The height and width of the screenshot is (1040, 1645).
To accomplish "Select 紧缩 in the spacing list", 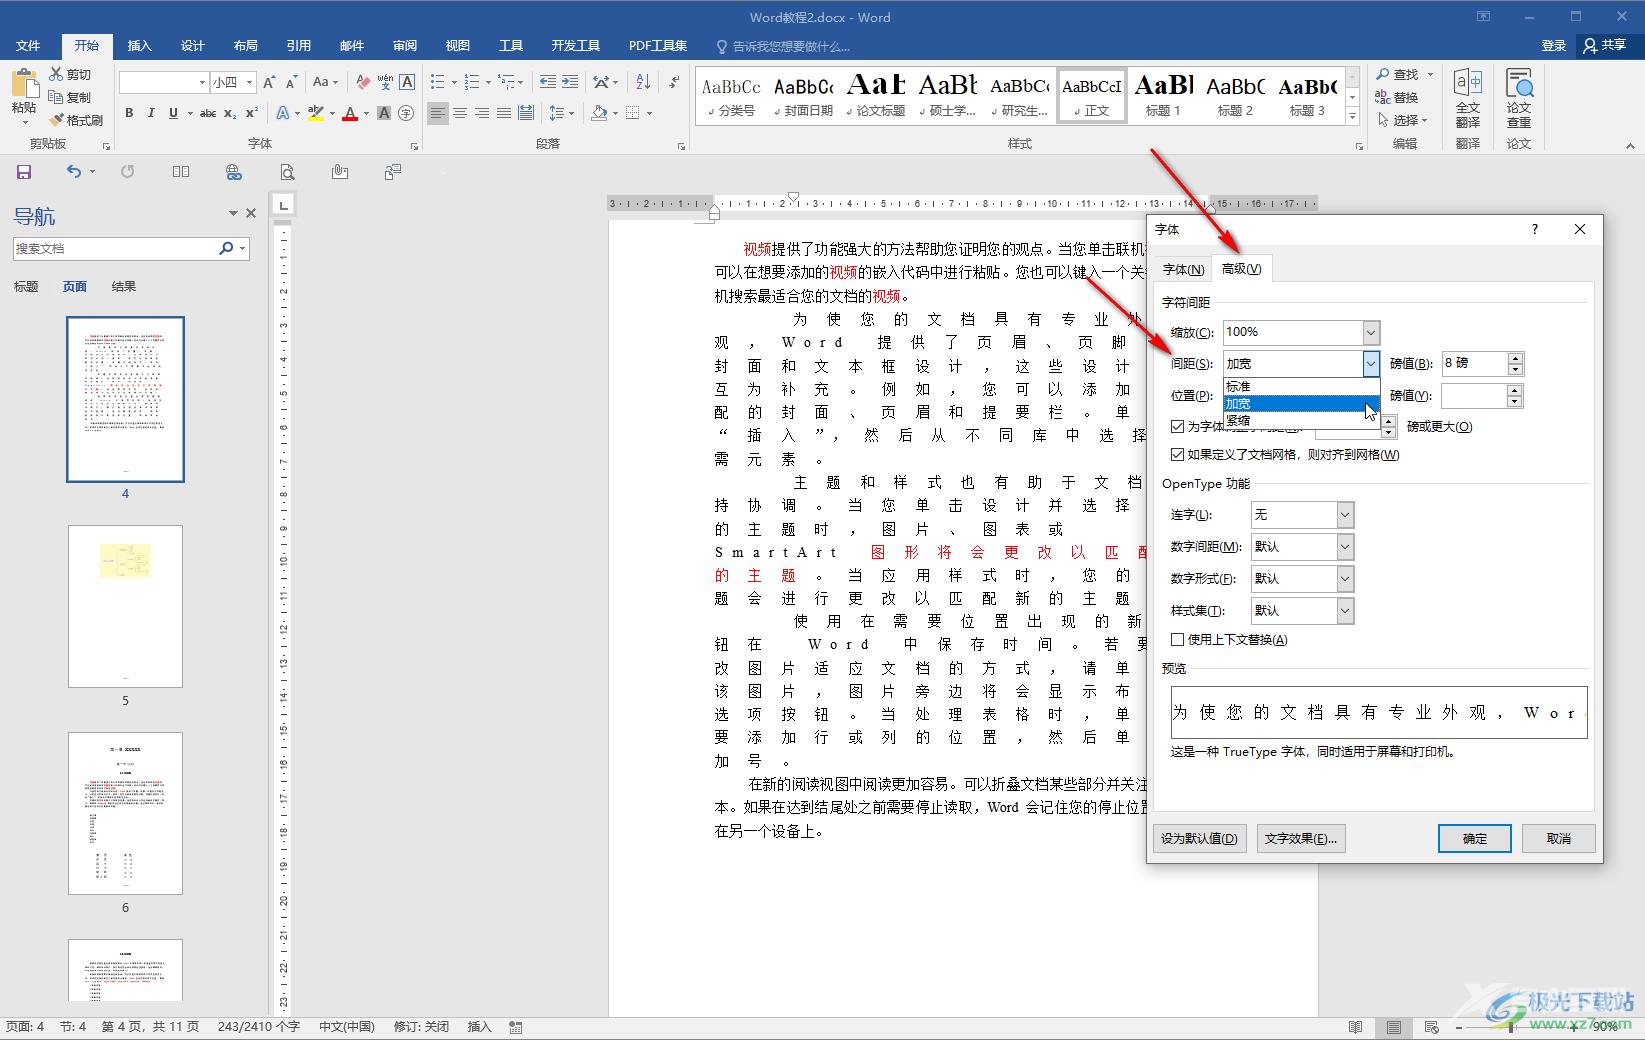I will (x=1301, y=420).
